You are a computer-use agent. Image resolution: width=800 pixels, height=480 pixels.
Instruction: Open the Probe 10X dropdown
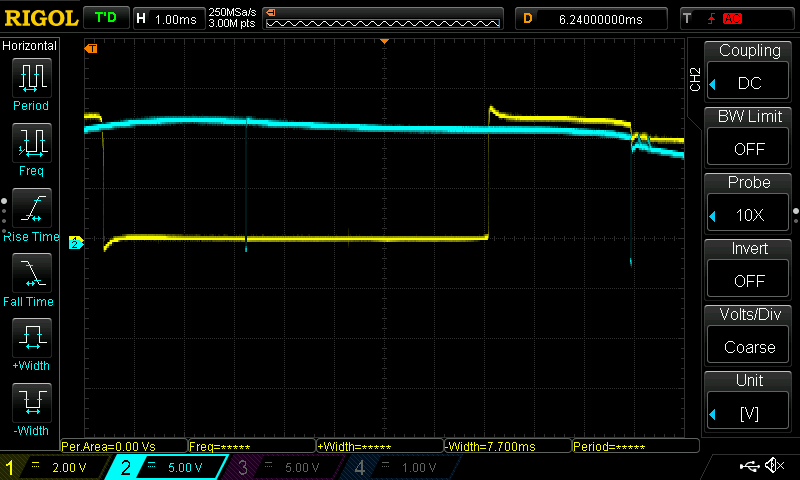tap(749, 203)
